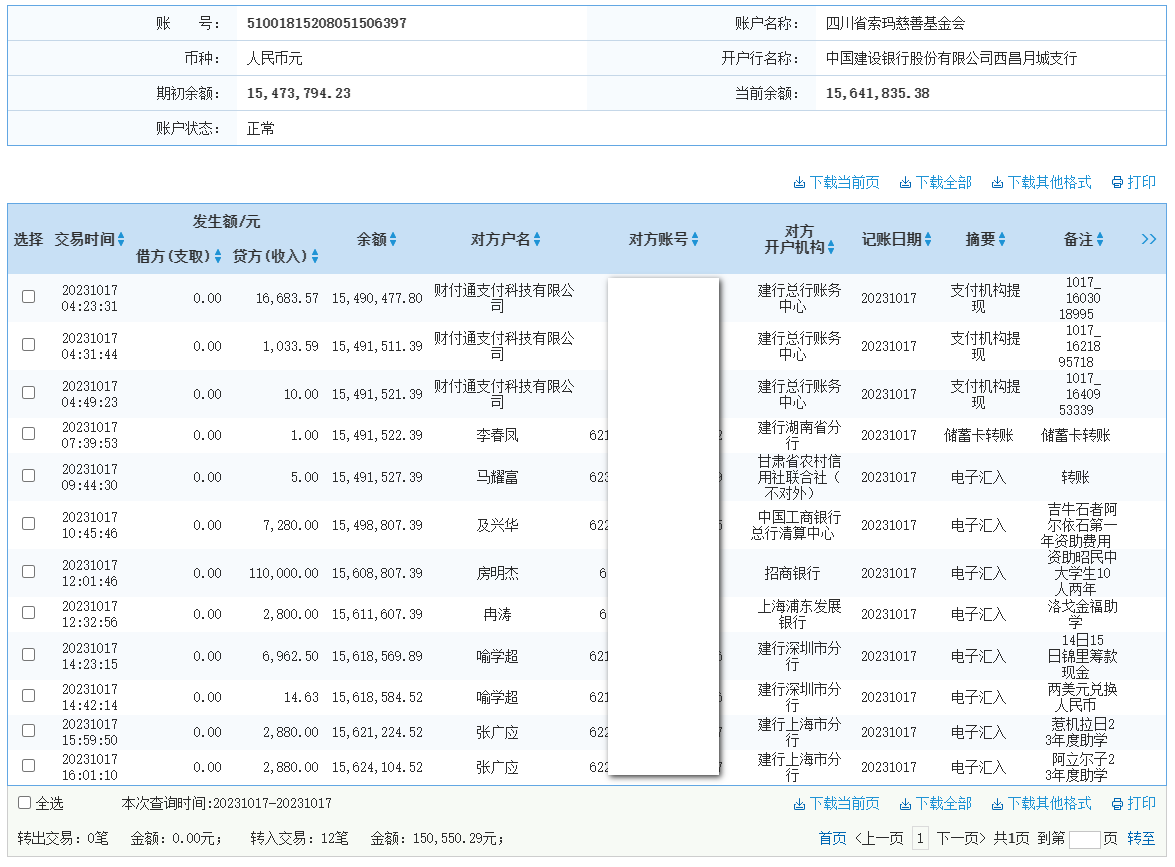Click sort toggle on 贷方(收入) column
The image size is (1175, 867).
314,255
